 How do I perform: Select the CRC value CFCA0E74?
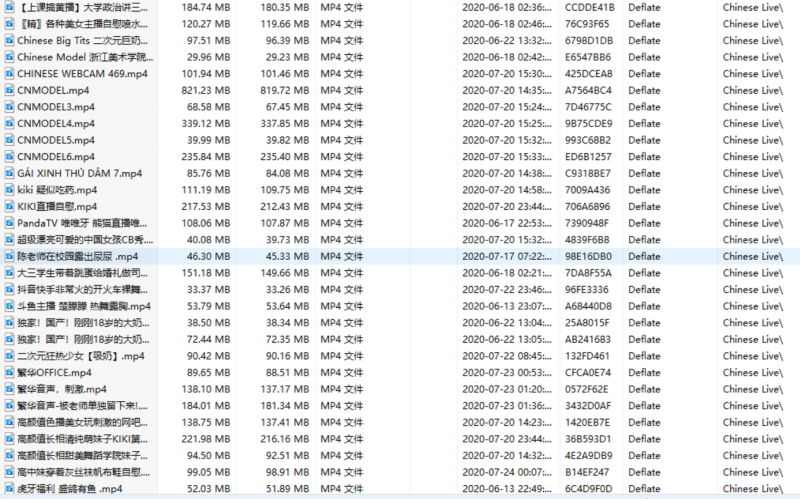click(x=588, y=373)
